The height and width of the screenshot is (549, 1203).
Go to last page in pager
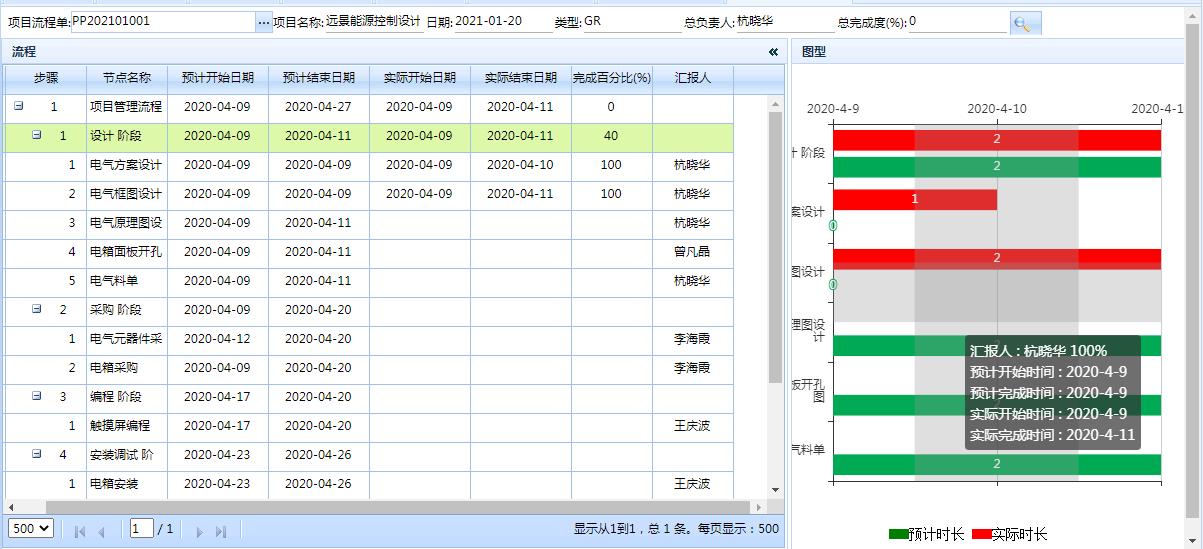coord(221,531)
